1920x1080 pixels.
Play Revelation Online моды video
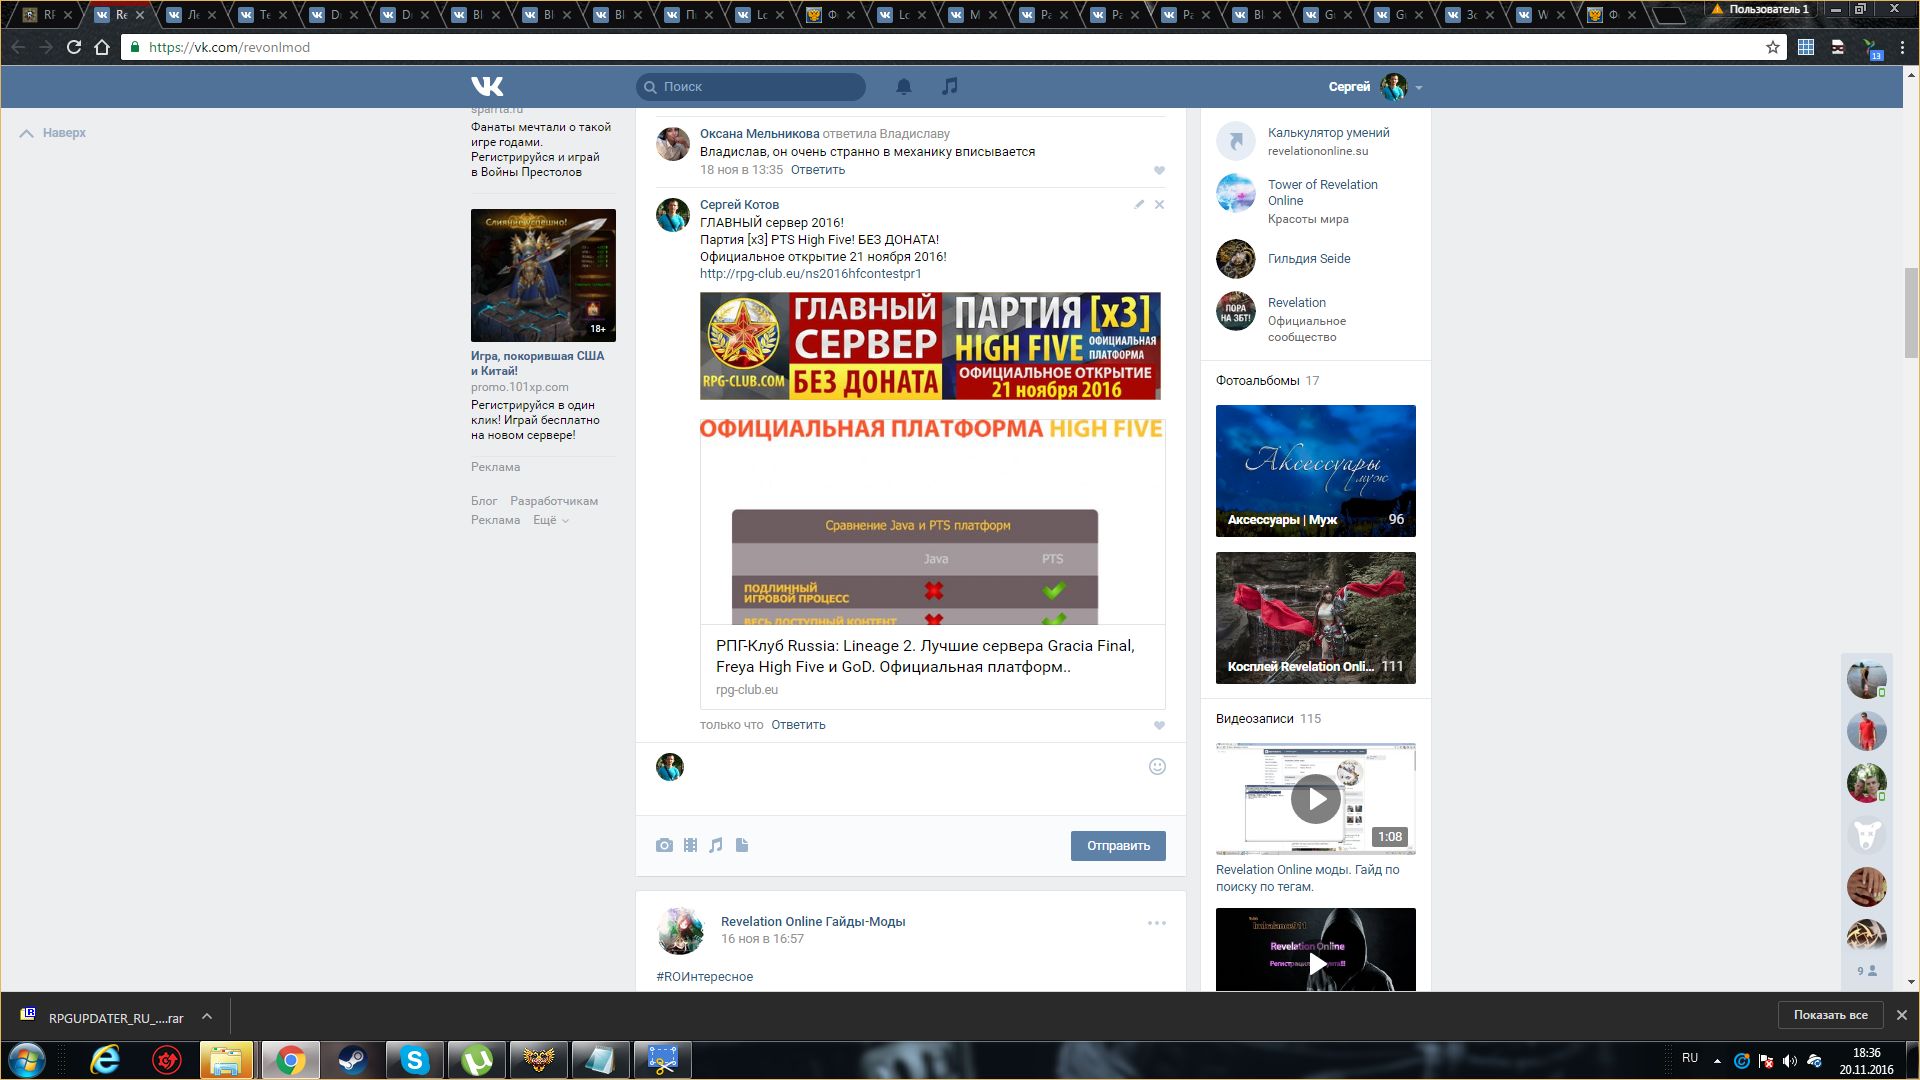(x=1315, y=799)
